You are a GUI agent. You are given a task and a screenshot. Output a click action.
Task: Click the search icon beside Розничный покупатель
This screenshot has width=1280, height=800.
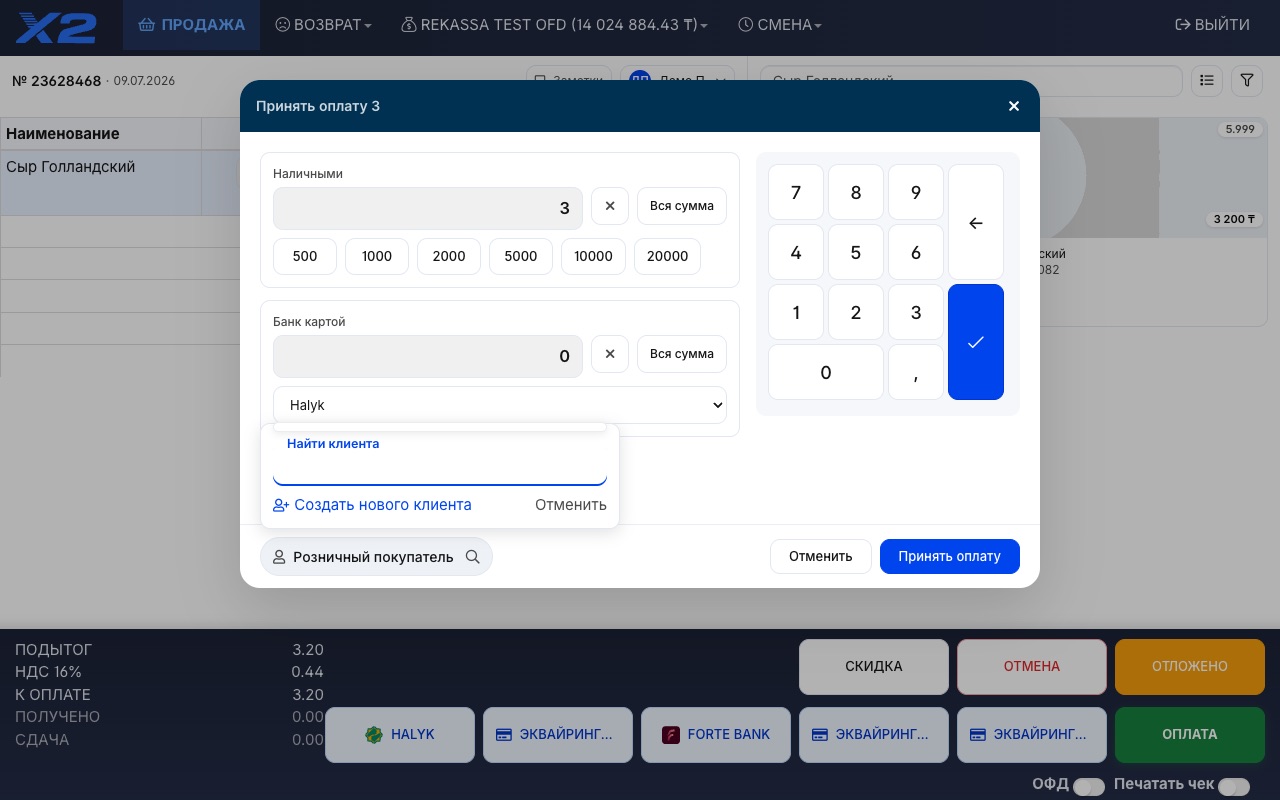(x=473, y=557)
